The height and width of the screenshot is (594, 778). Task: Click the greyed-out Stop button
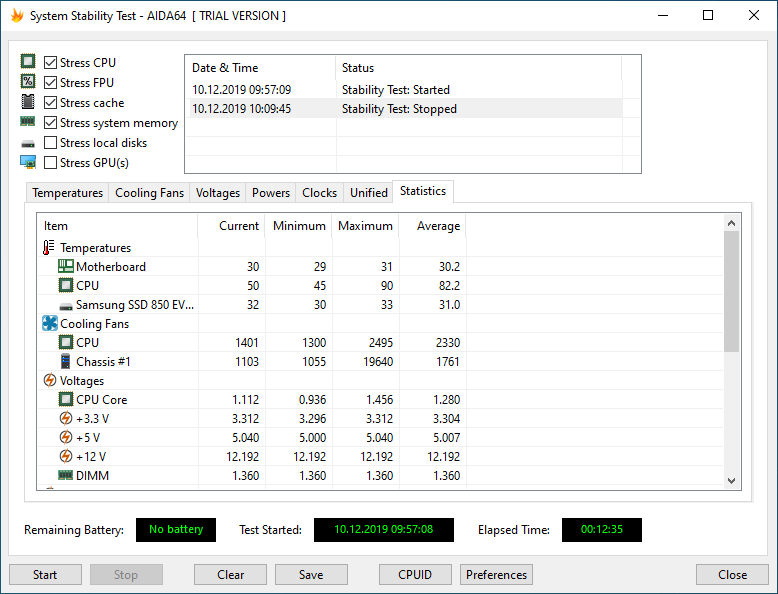coord(126,575)
